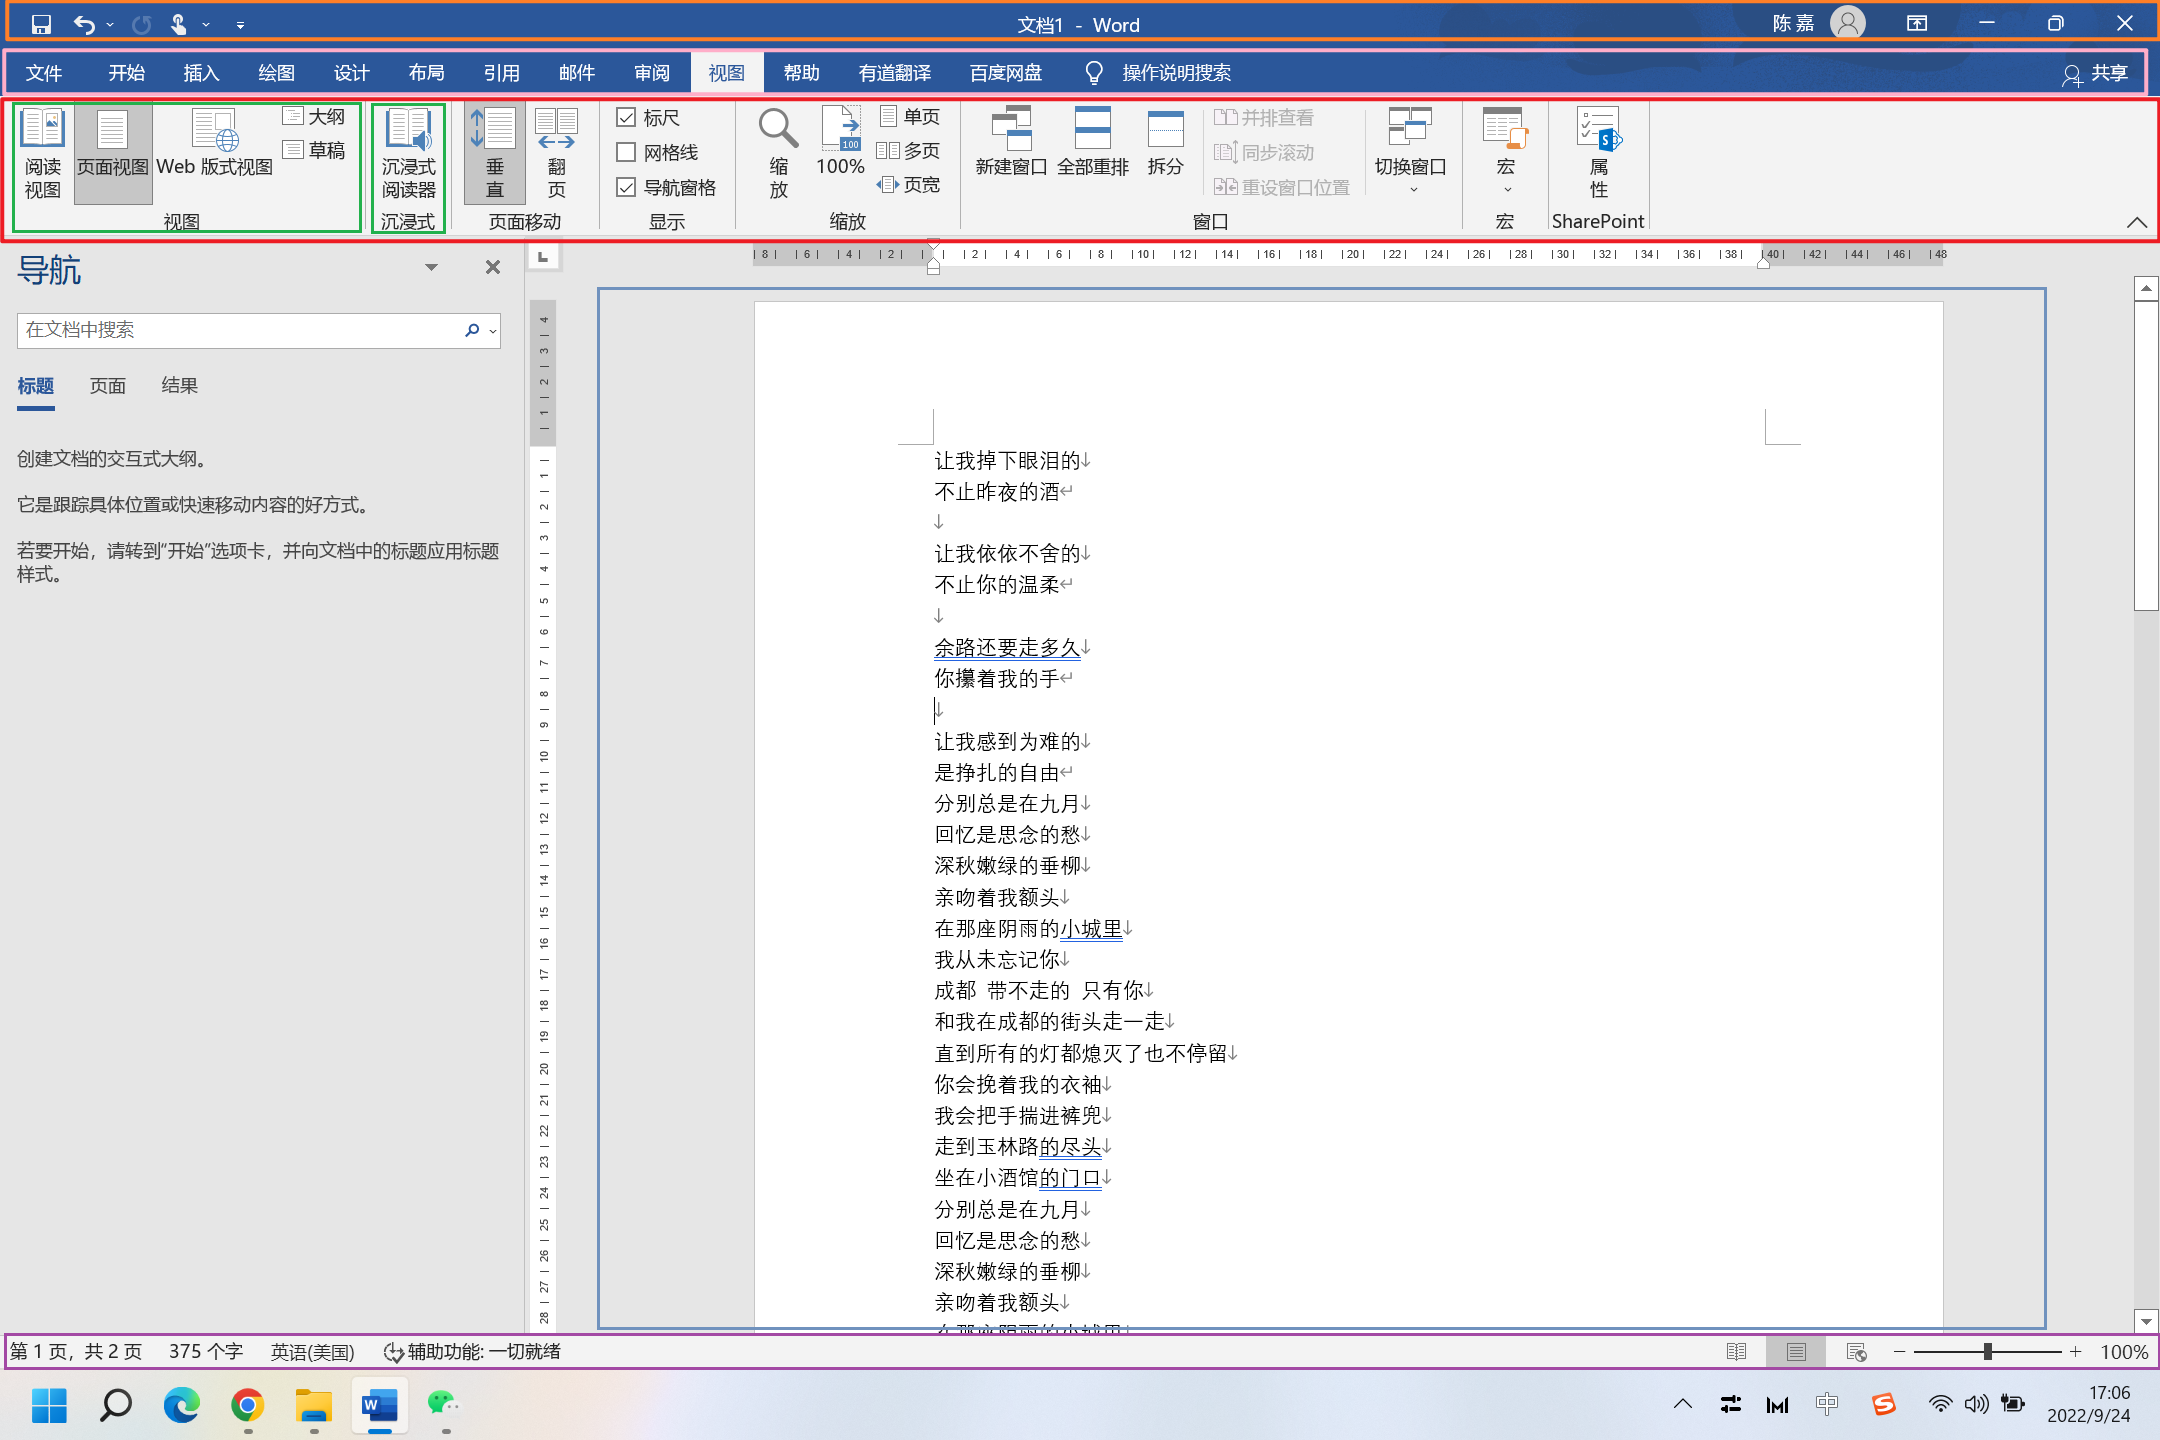This screenshot has height=1440, width=2160.
Task: Open Switch Windows dropdown (切换窗口)
Action: tap(1411, 152)
